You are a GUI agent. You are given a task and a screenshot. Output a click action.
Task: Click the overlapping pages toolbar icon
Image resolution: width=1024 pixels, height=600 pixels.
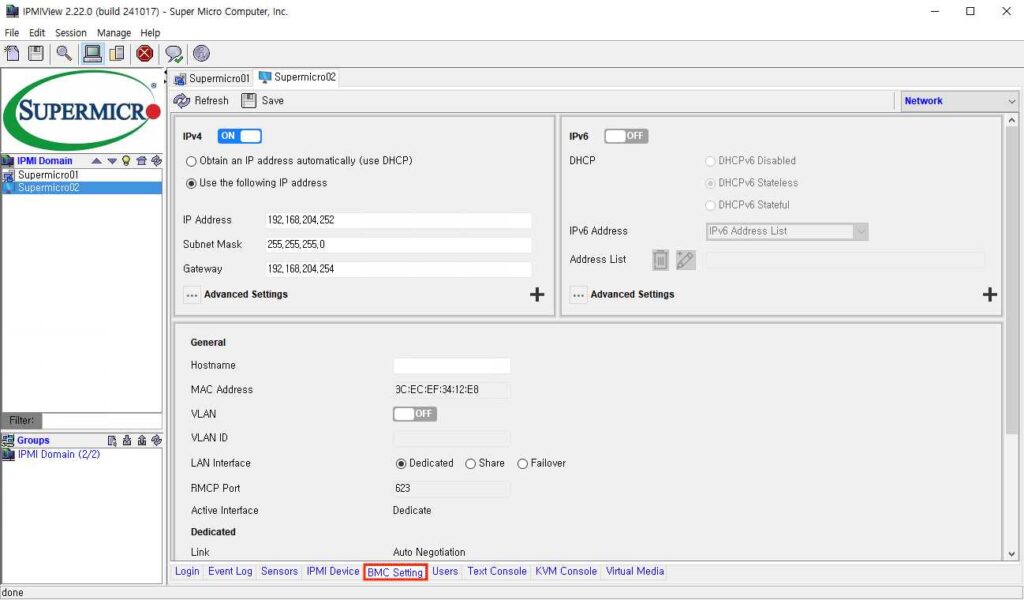click(x=117, y=54)
